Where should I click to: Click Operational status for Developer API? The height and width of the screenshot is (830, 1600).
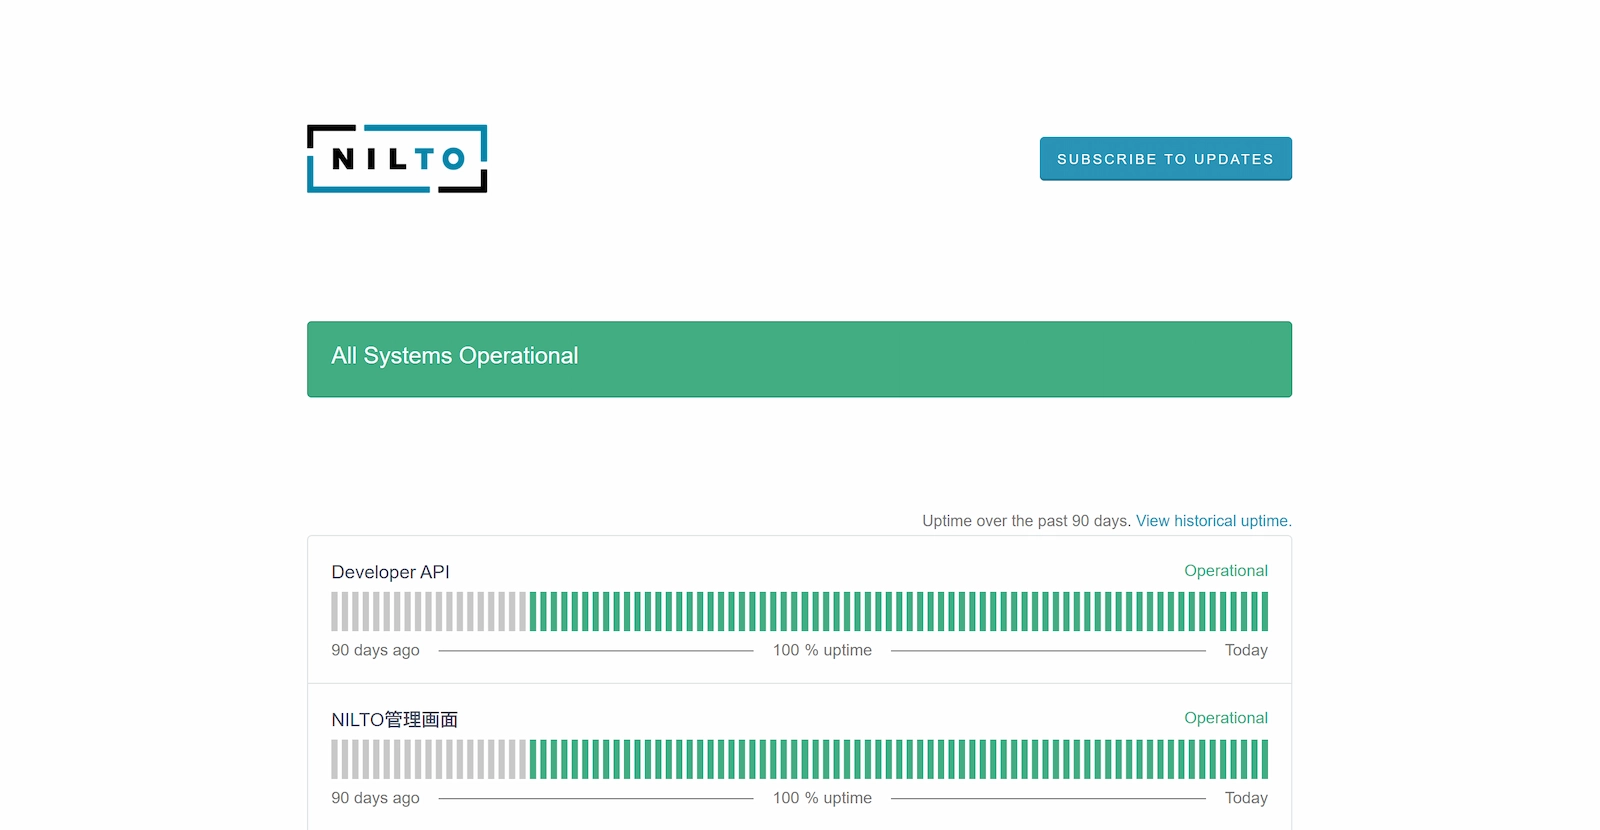coord(1225,571)
